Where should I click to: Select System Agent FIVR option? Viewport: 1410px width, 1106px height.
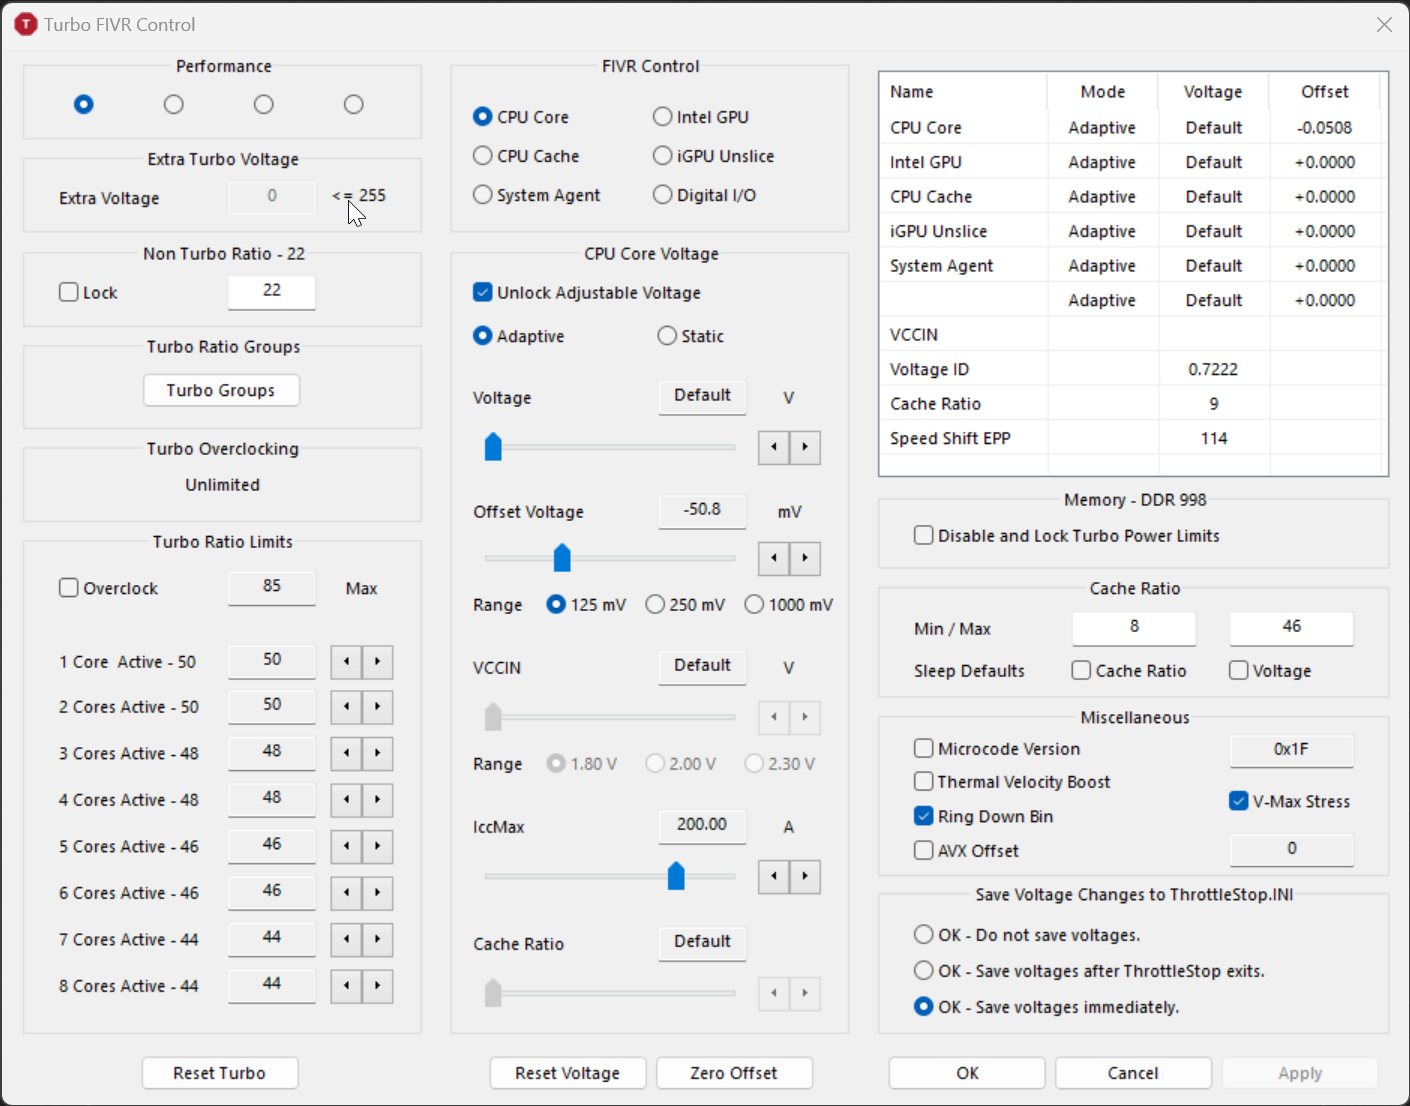[x=537, y=195]
